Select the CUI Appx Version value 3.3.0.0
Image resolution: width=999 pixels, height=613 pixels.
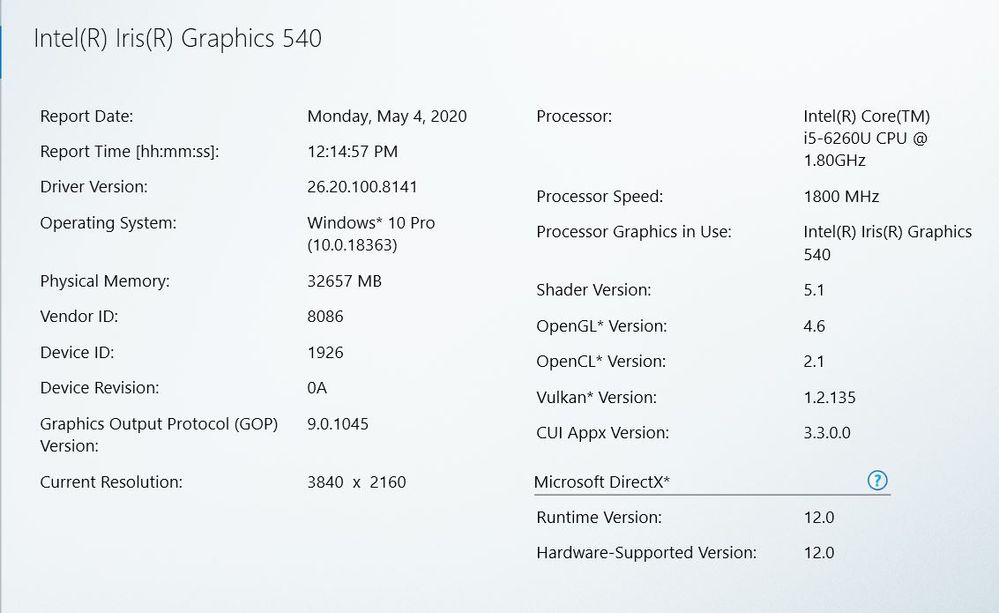point(827,433)
